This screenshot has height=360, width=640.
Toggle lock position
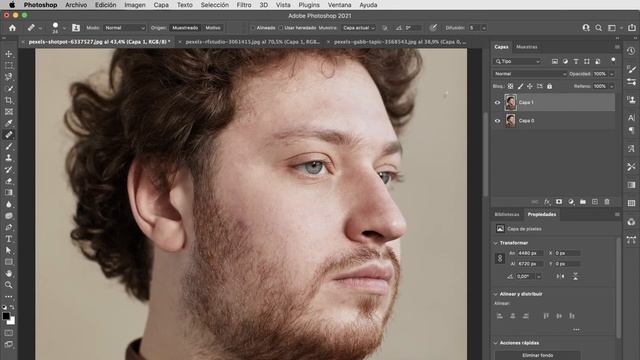[x=530, y=86]
